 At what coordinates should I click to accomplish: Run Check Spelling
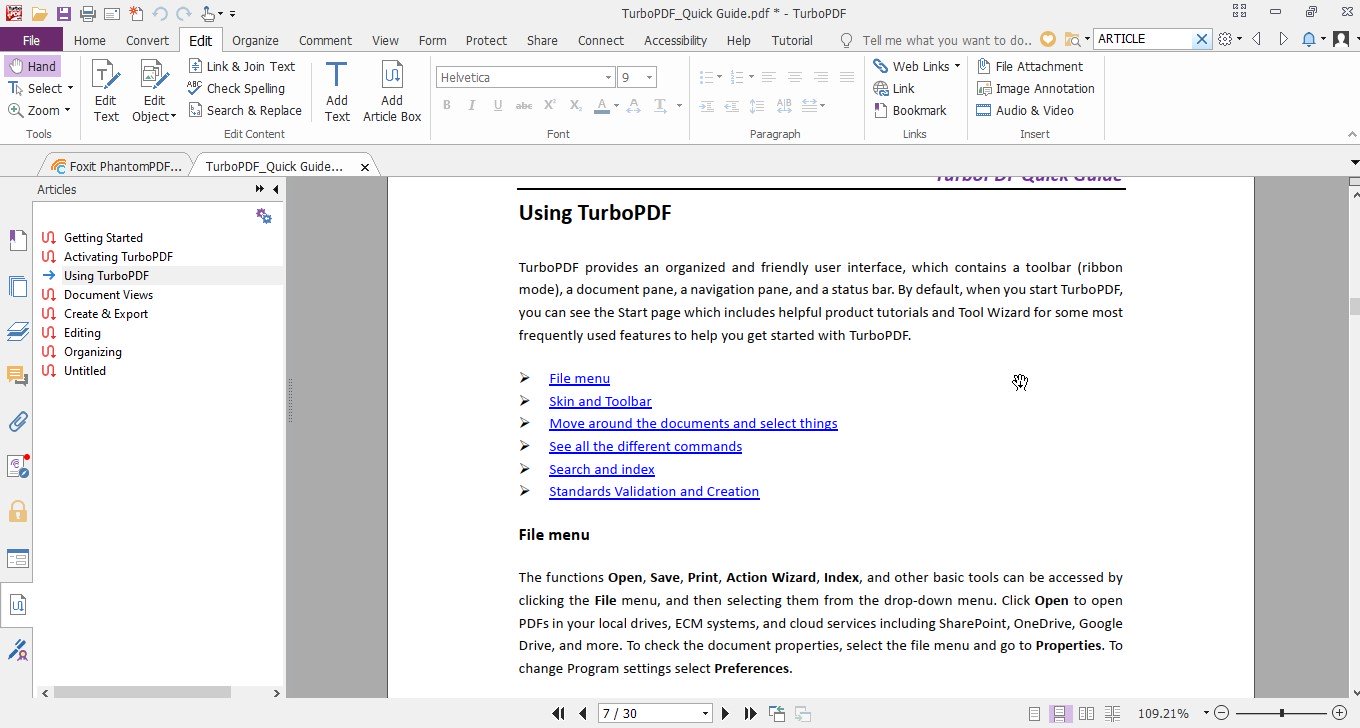pos(237,88)
